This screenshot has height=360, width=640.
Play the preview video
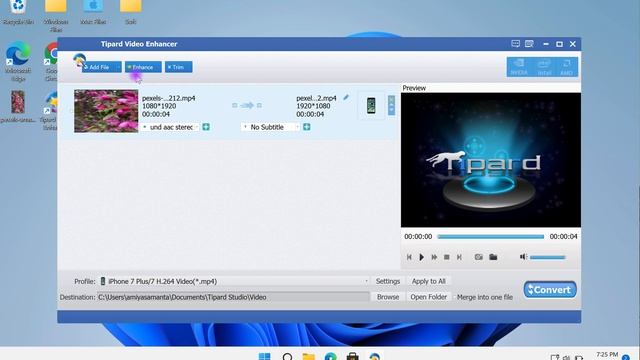click(x=422, y=257)
